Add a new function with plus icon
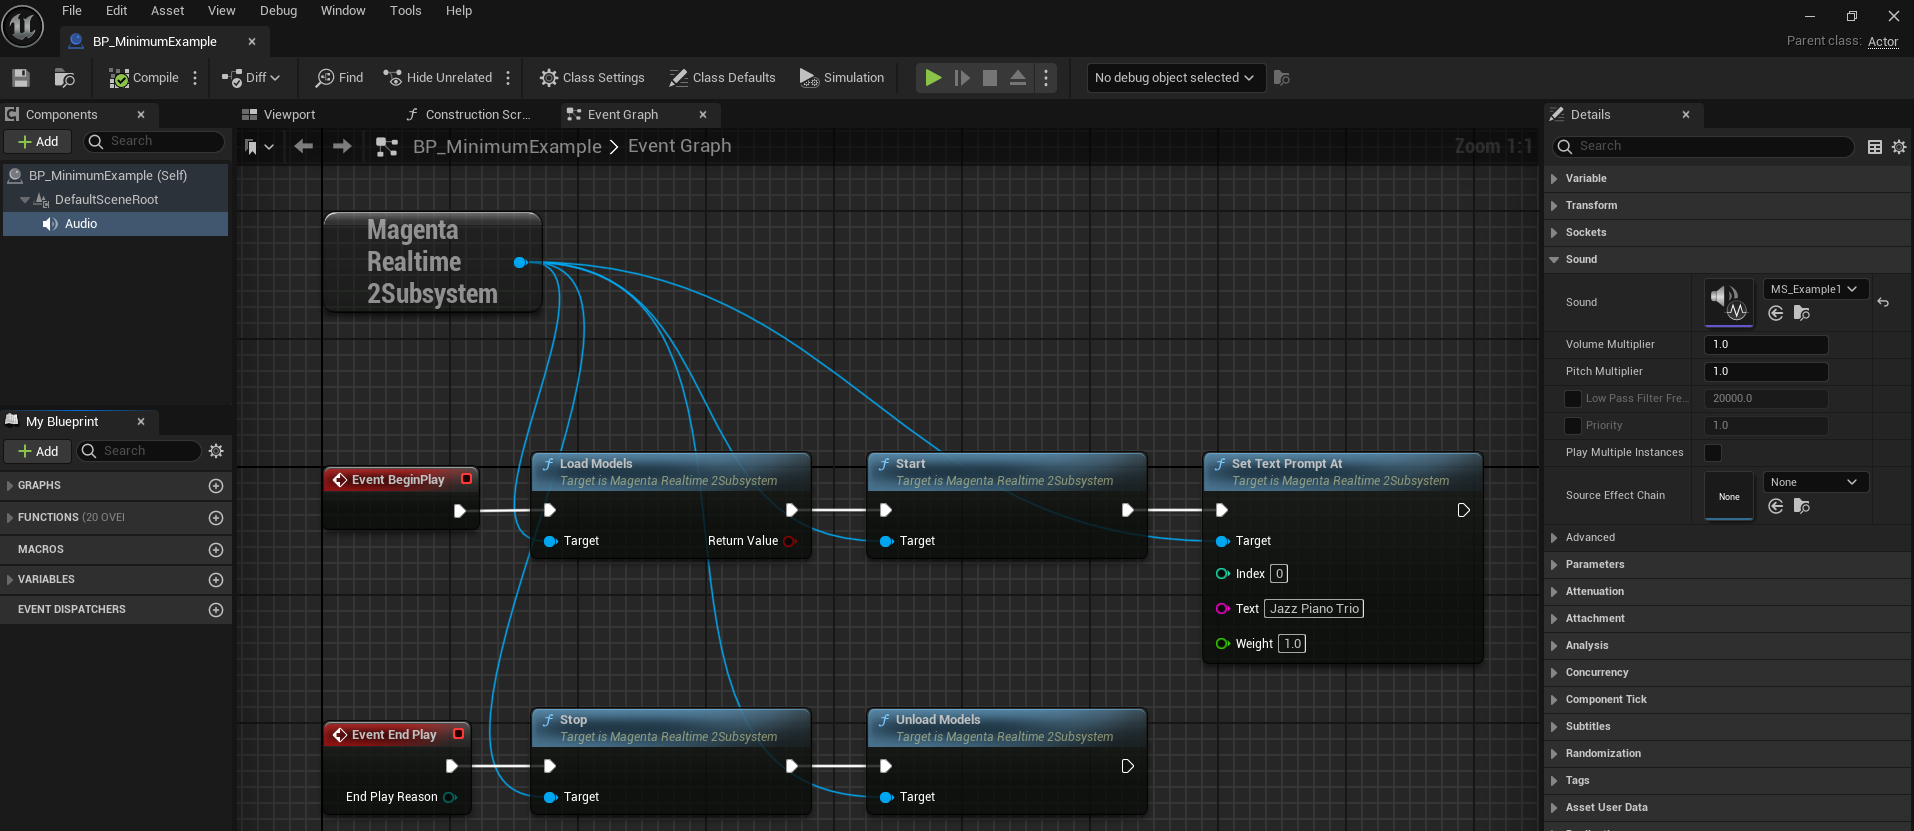 pos(216,518)
